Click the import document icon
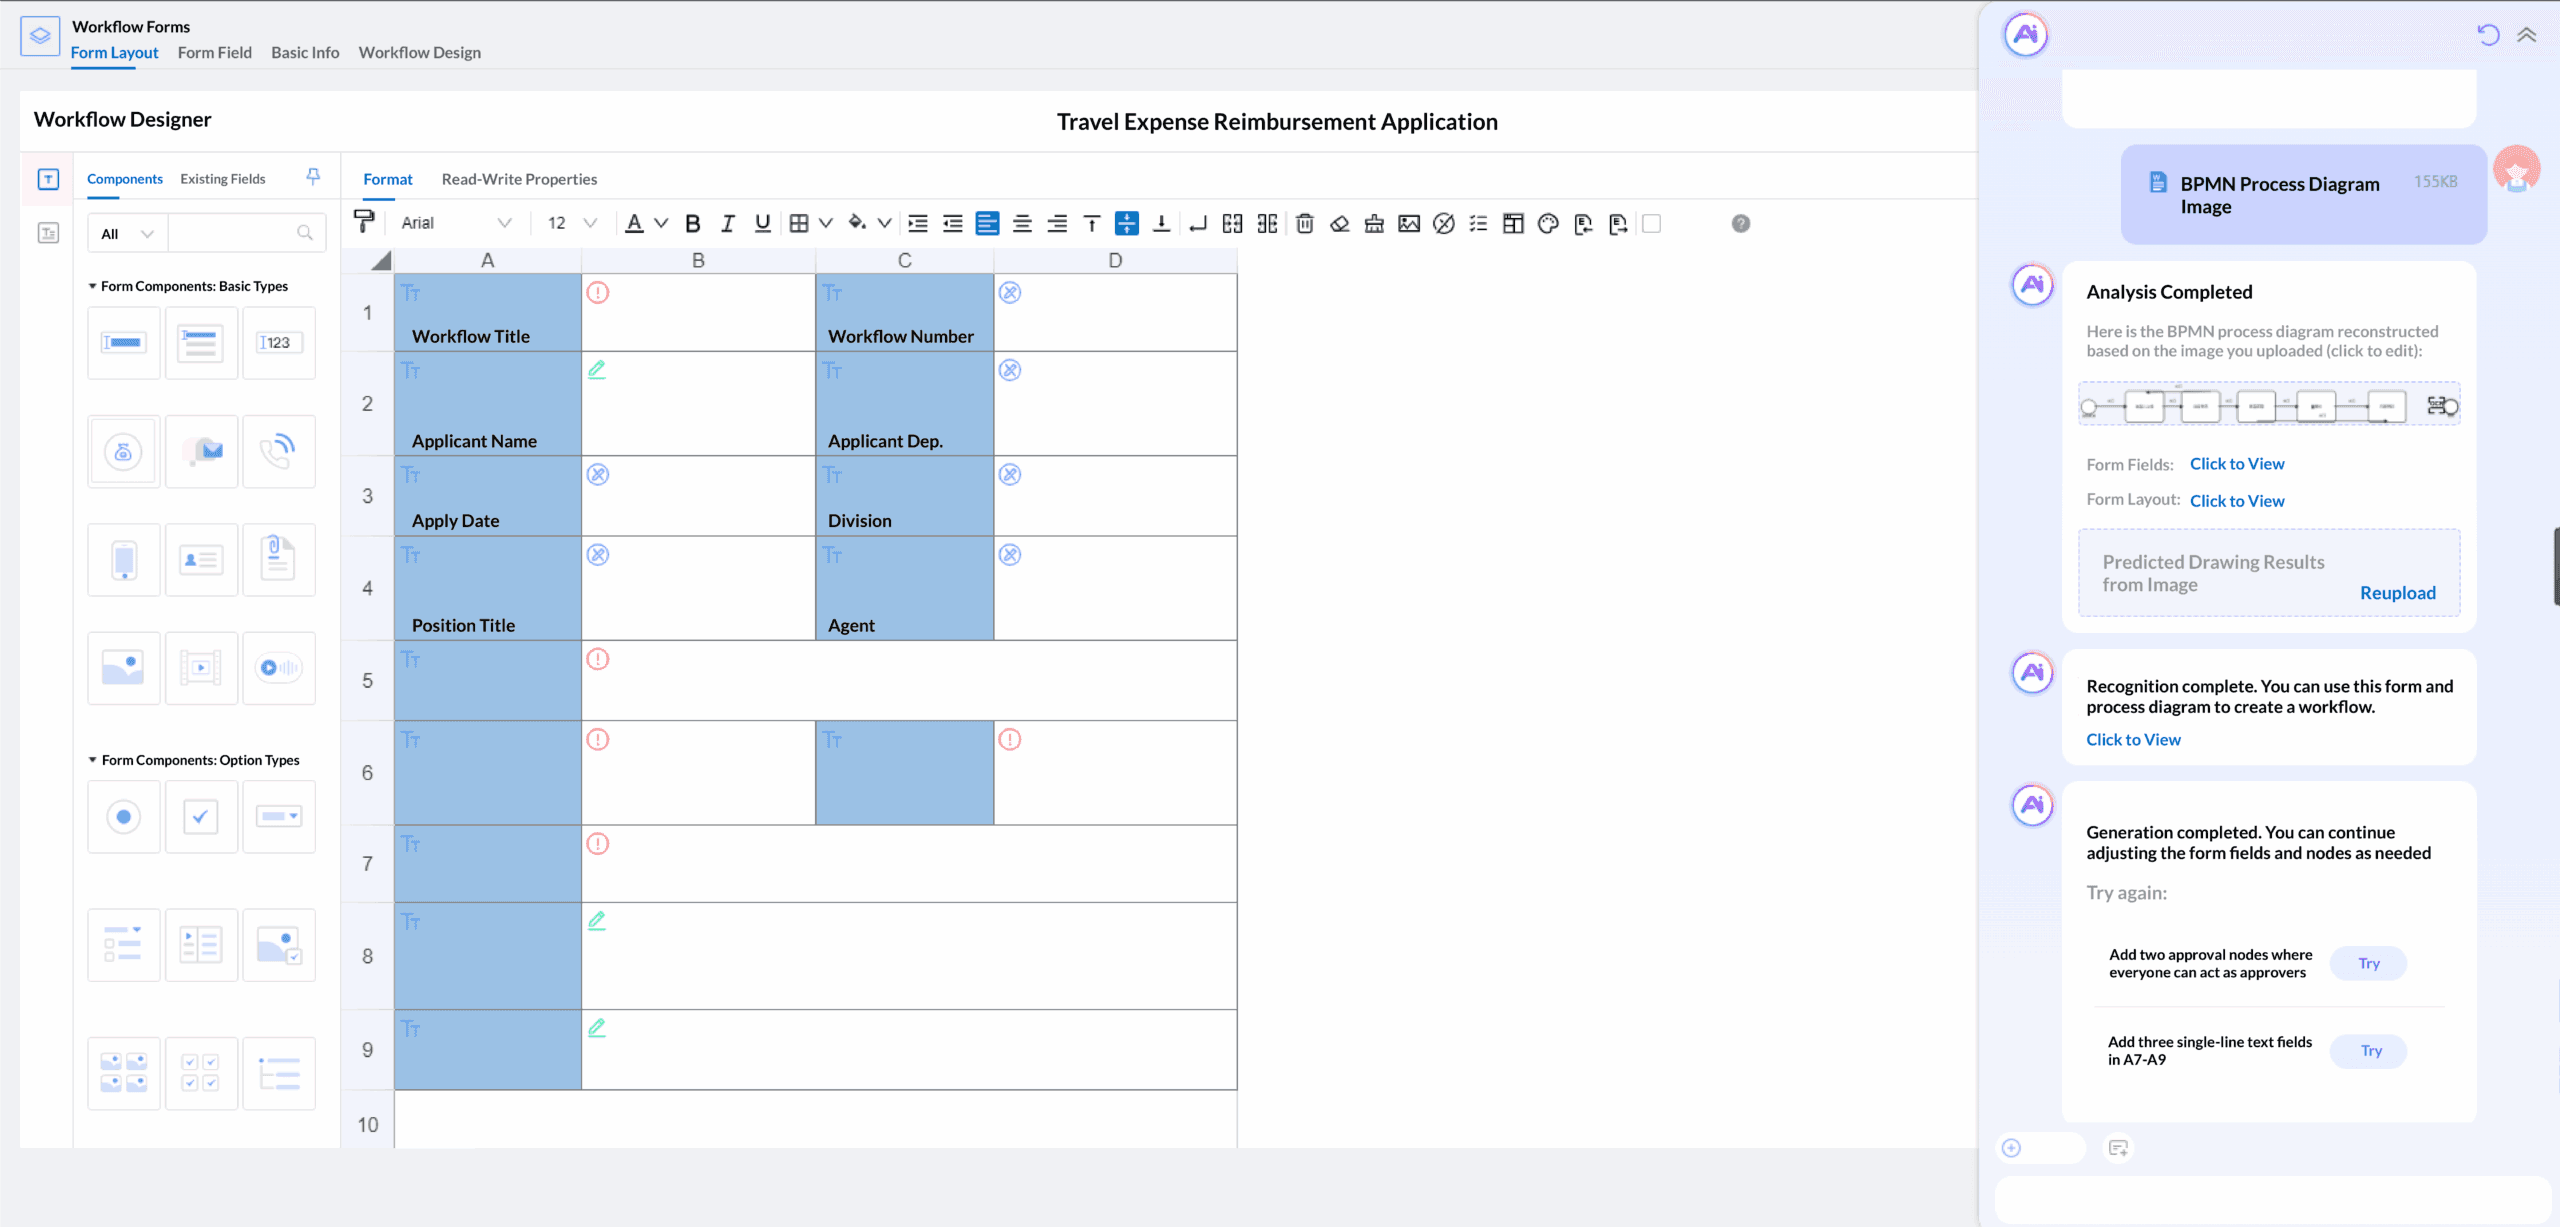The width and height of the screenshot is (2560, 1227). (x=1583, y=223)
